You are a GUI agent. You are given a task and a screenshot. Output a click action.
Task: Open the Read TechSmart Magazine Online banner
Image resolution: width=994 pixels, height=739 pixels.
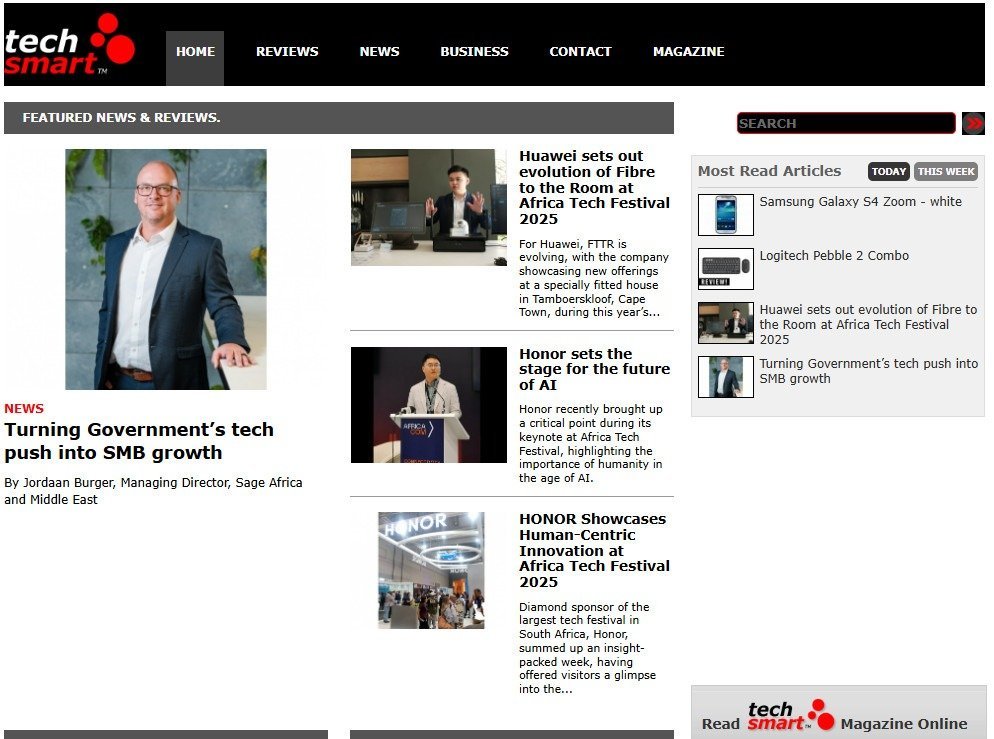tap(838, 714)
